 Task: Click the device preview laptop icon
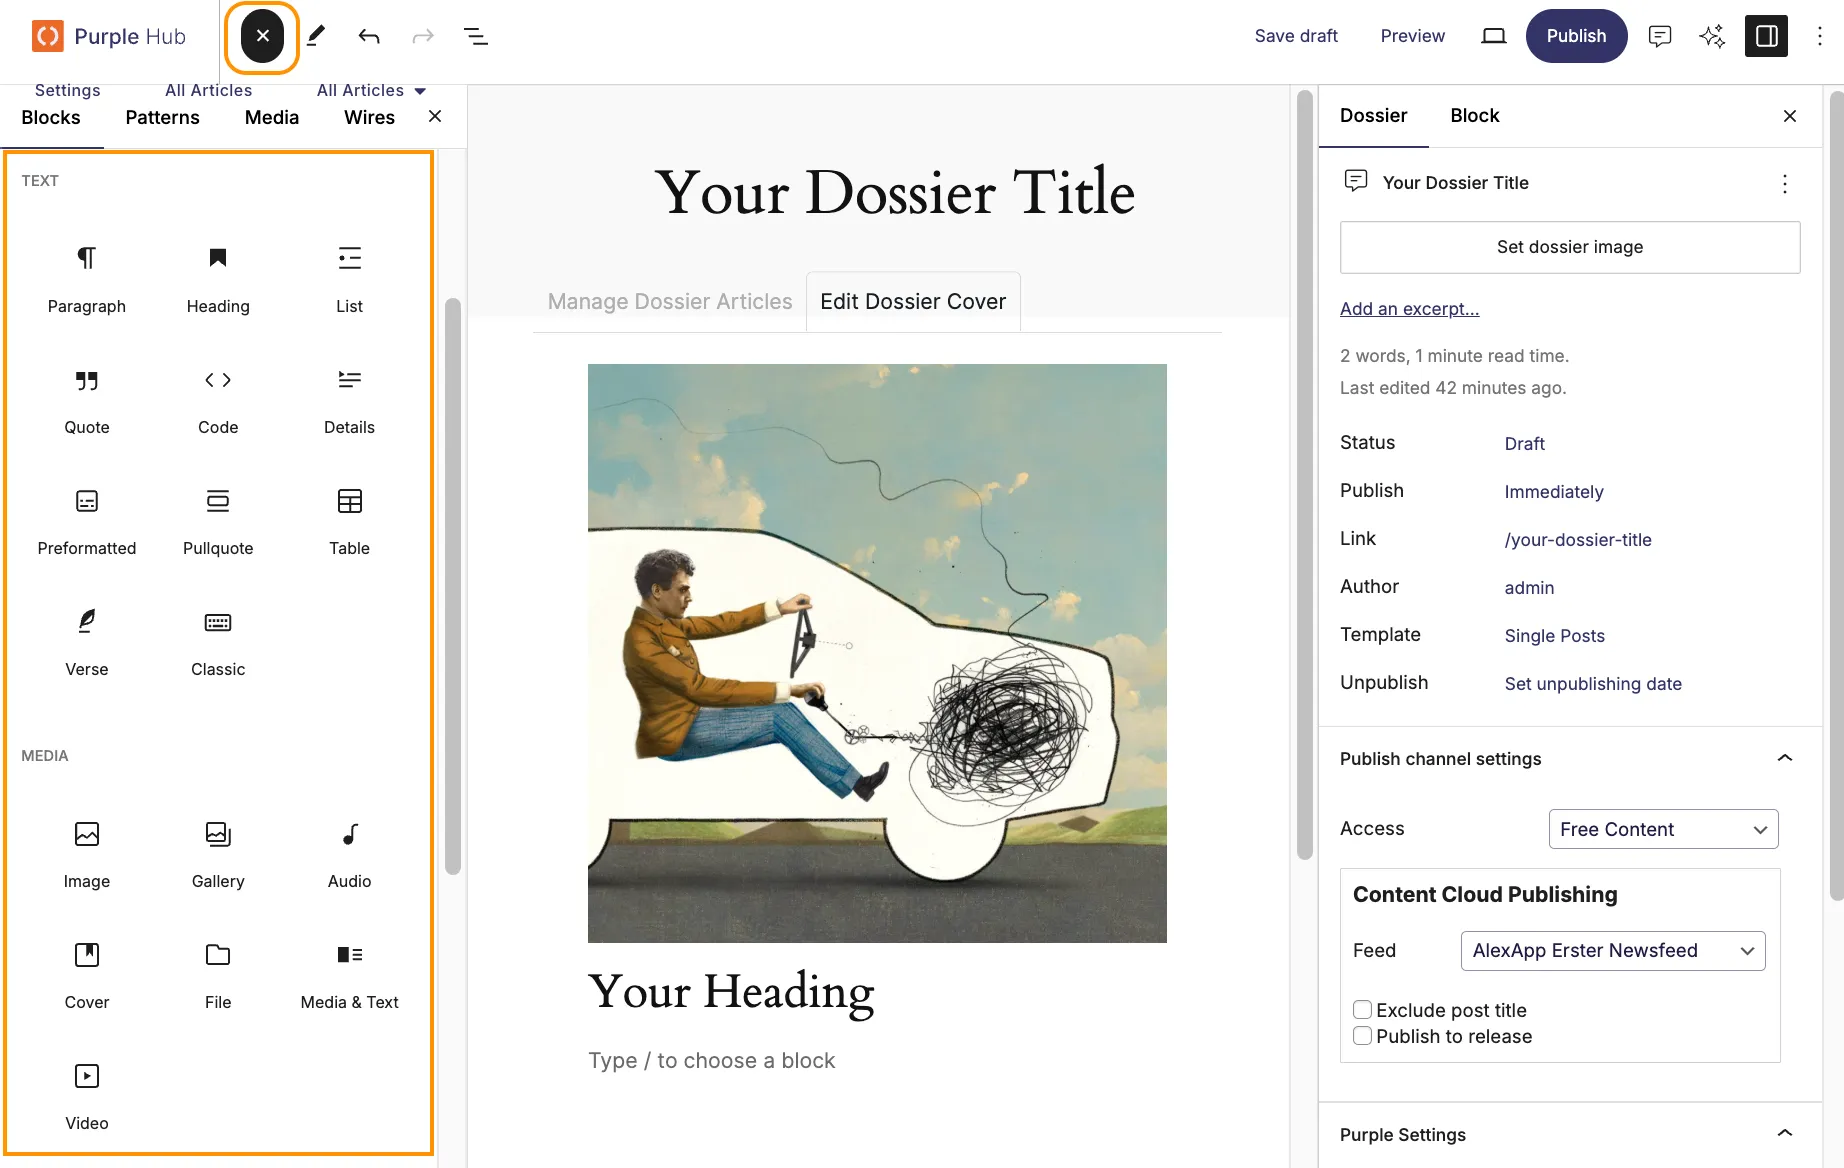tap(1493, 36)
